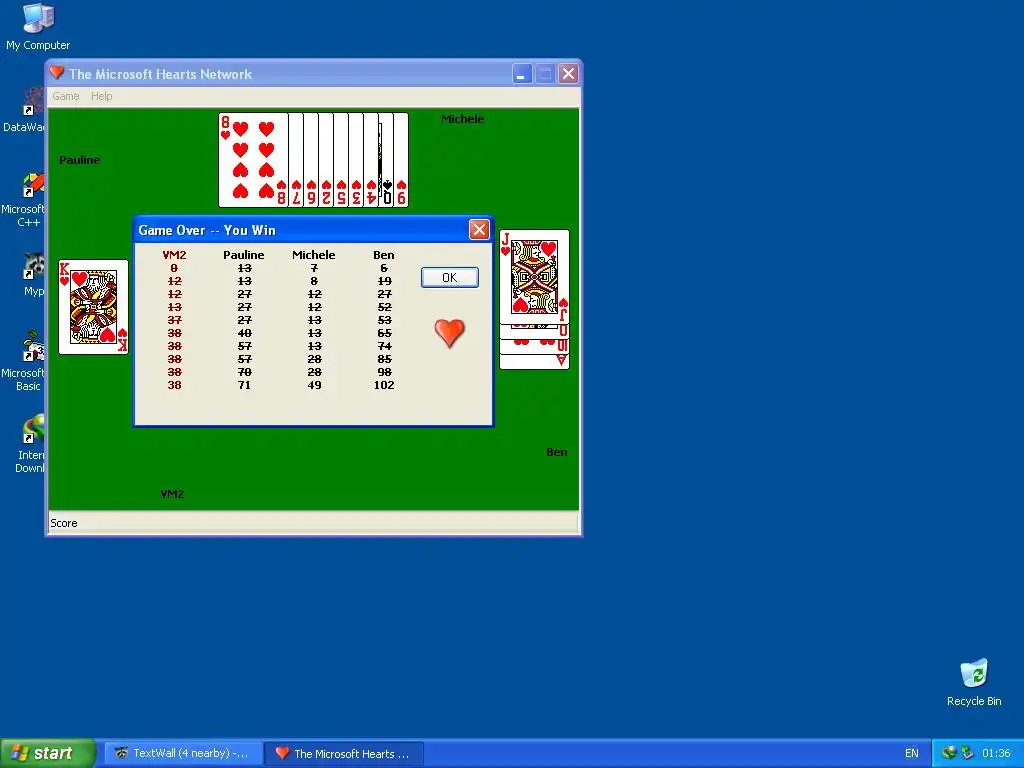Click the Pauline column header in scores
Image resolution: width=1024 pixels, height=768 pixels.
click(244, 255)
